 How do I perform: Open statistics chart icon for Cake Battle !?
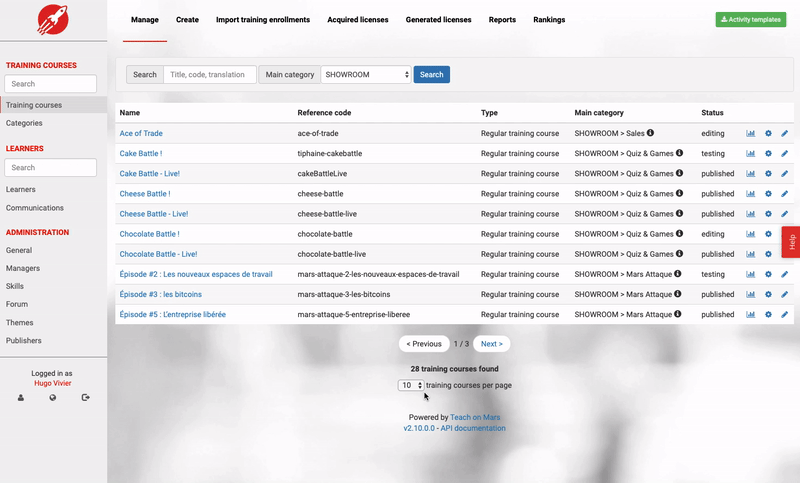[750, 154]
